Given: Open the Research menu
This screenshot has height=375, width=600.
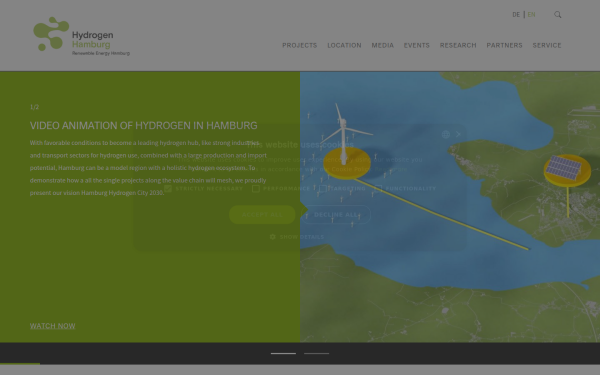Looking at the screenshot, I should pyautogui.click(x=458, y=45).
